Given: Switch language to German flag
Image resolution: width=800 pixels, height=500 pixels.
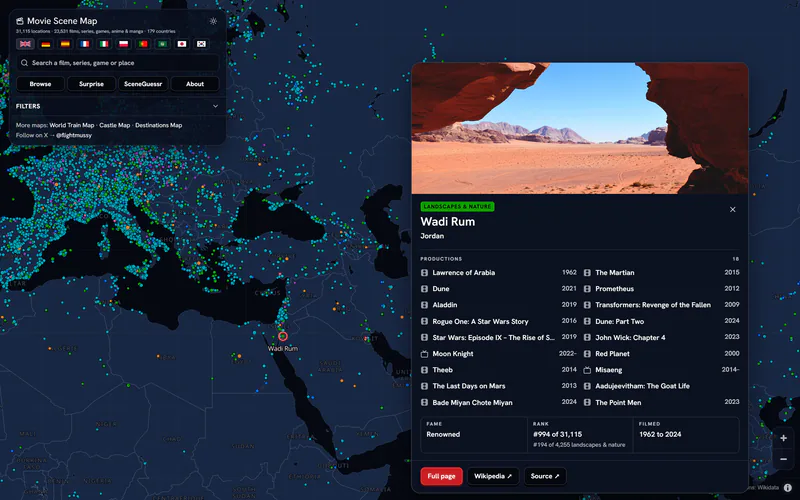Looking at the screenshot, I should click(46, 44).
